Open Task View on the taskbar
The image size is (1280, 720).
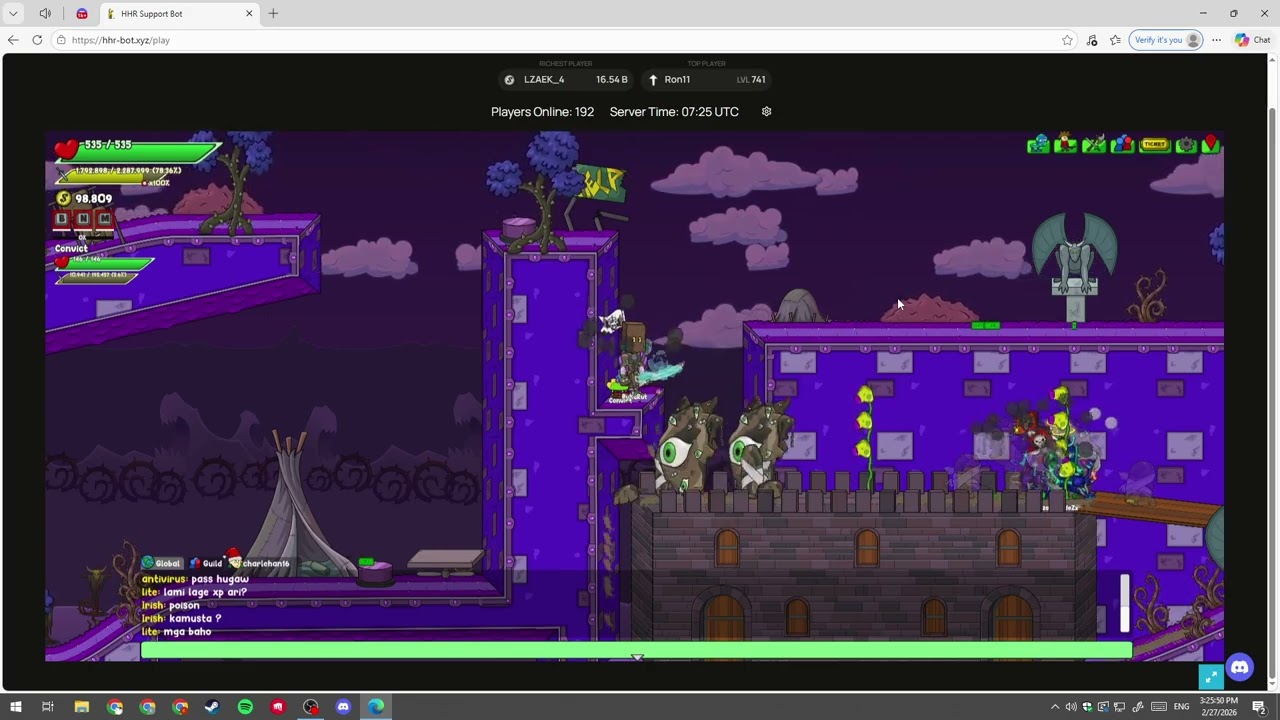[x=47, y=707]
